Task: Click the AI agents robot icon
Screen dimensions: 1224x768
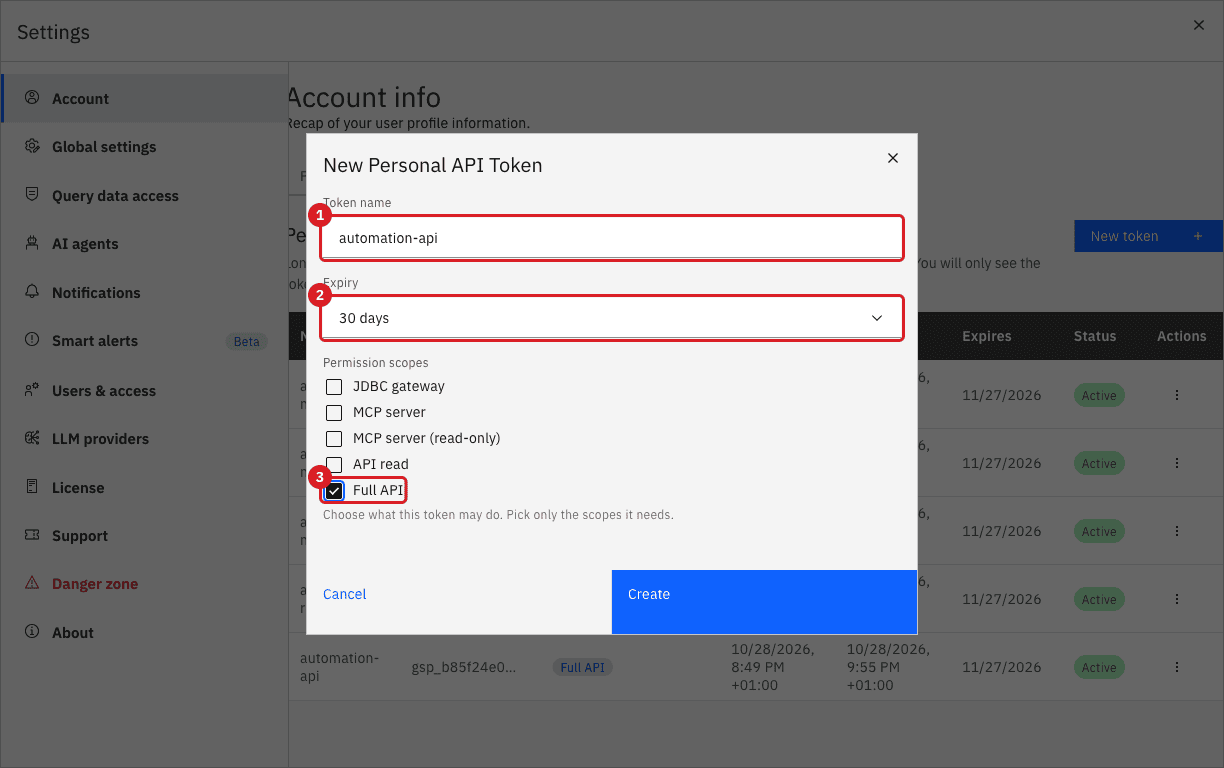Action: coord(32,243)
